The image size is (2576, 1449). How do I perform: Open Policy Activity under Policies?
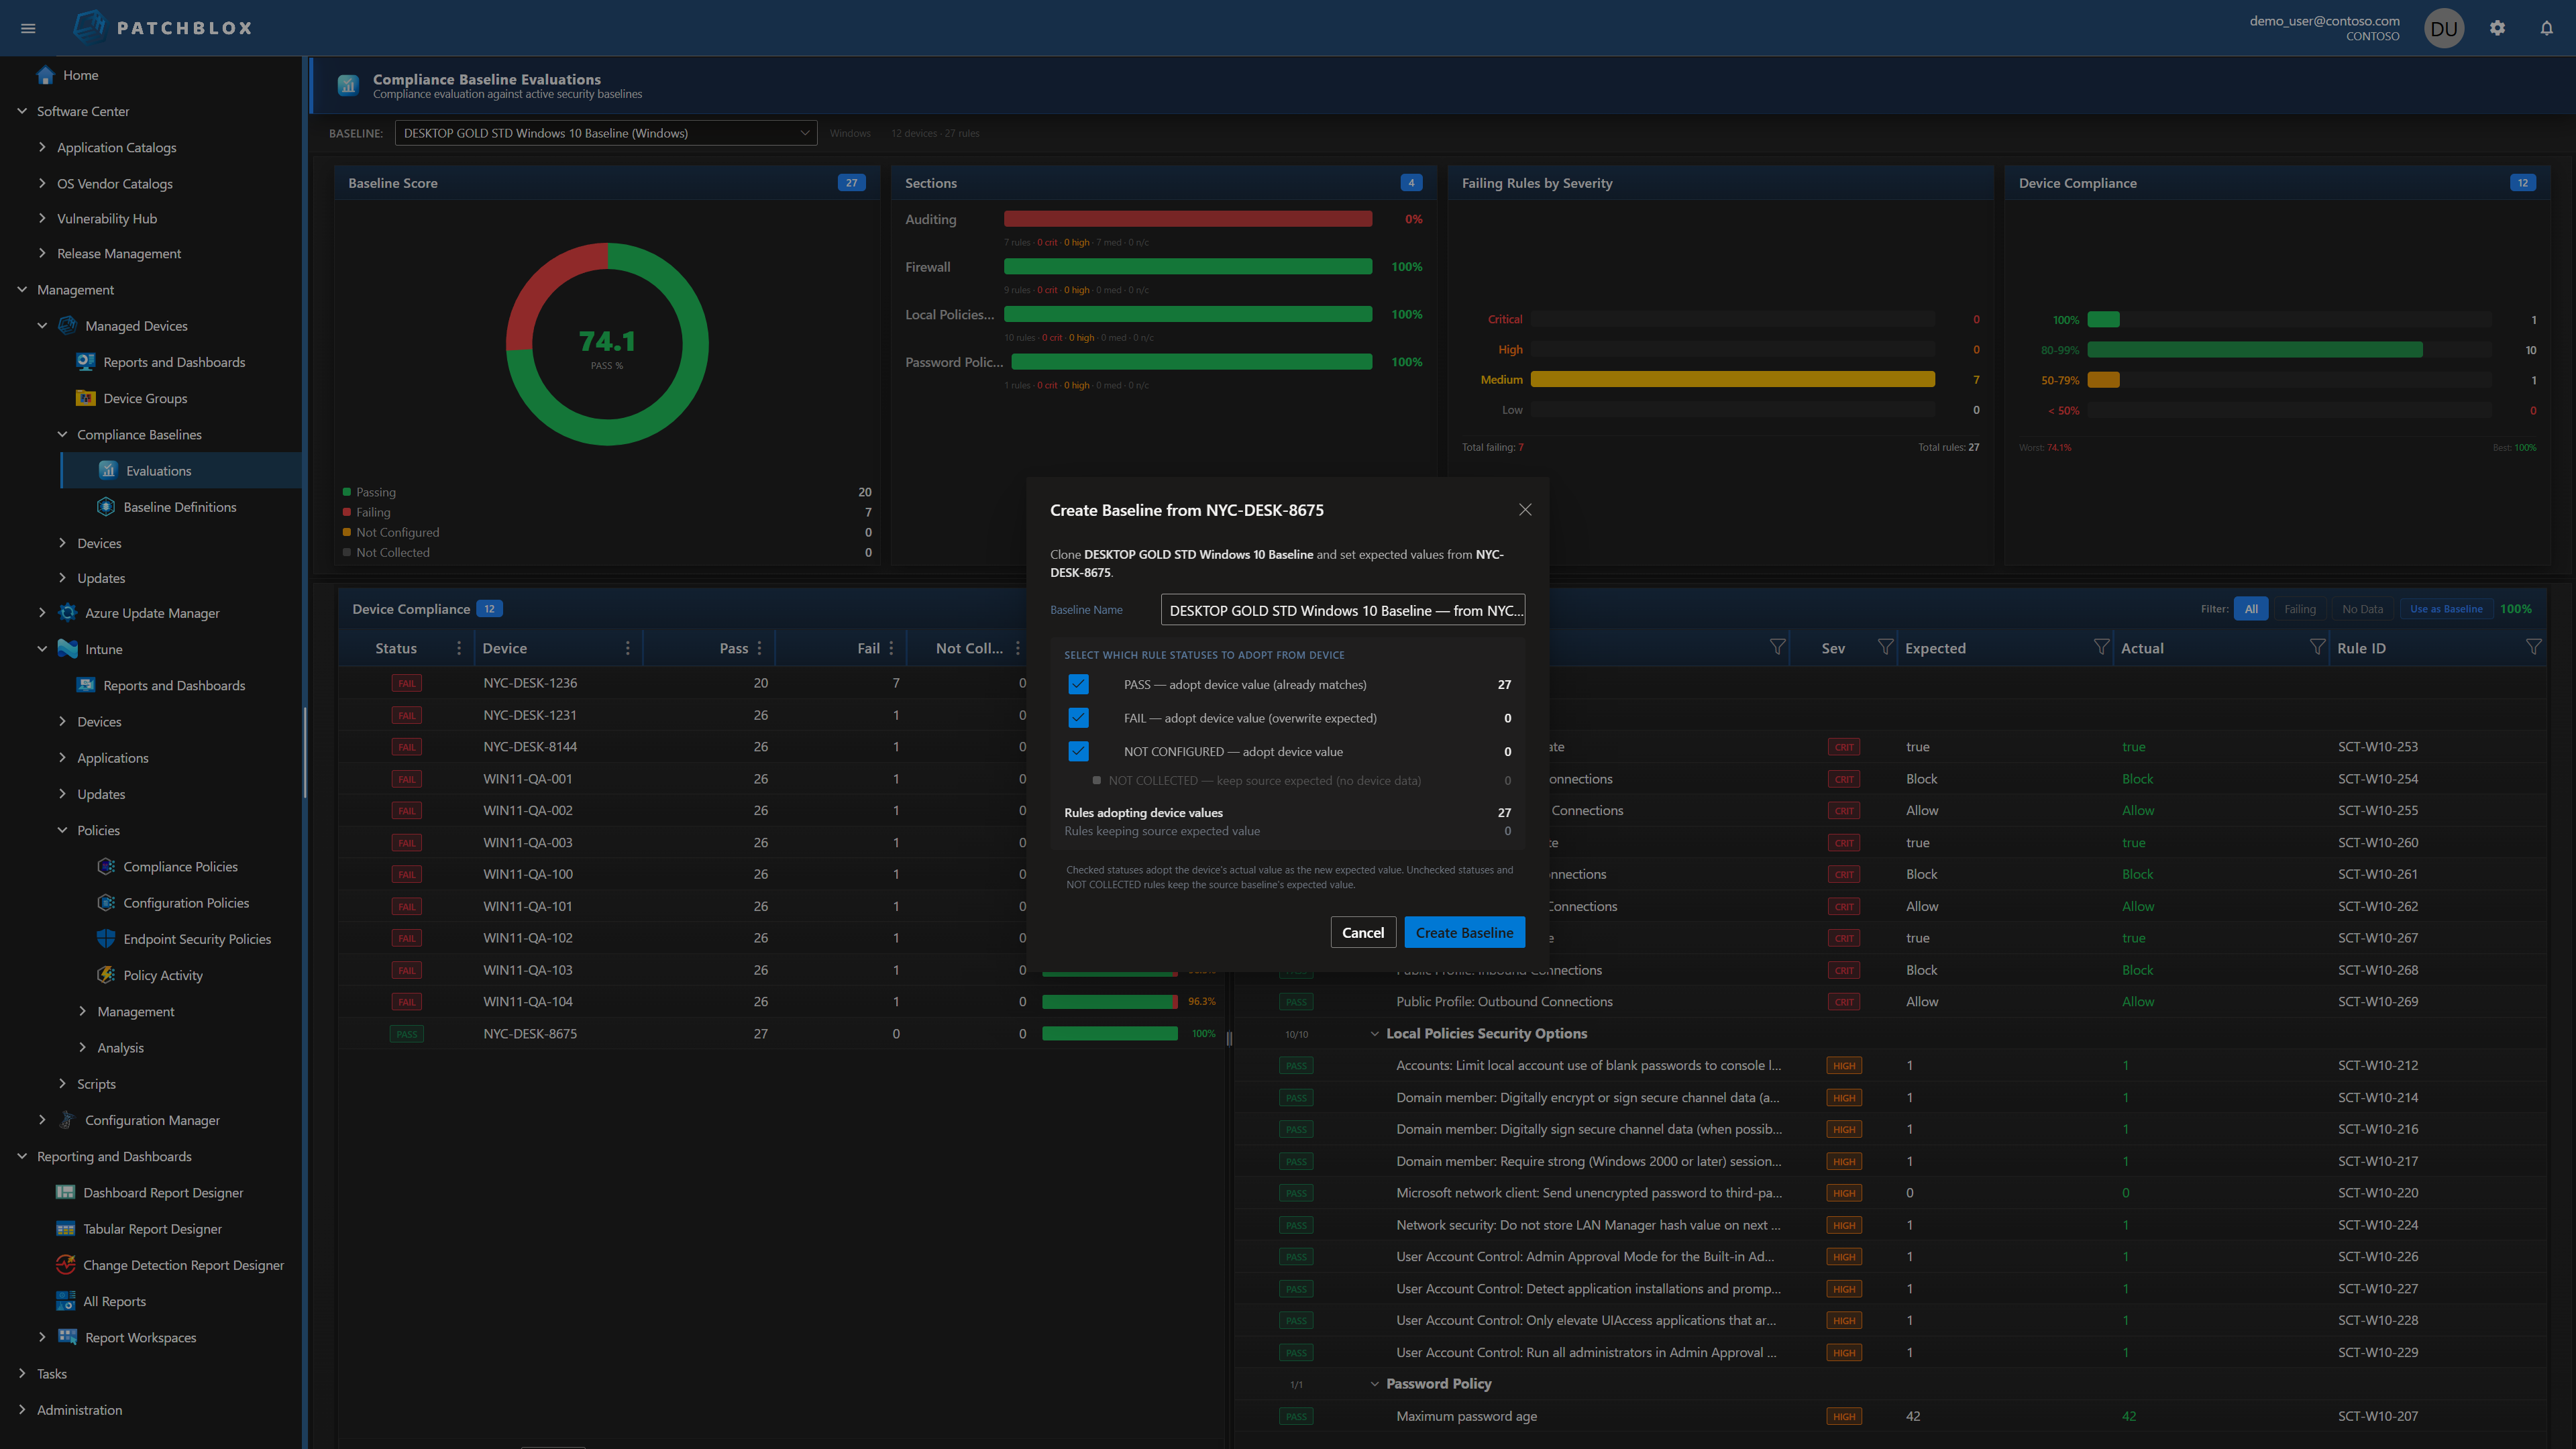pyautogui.click(x=162, y=974)
